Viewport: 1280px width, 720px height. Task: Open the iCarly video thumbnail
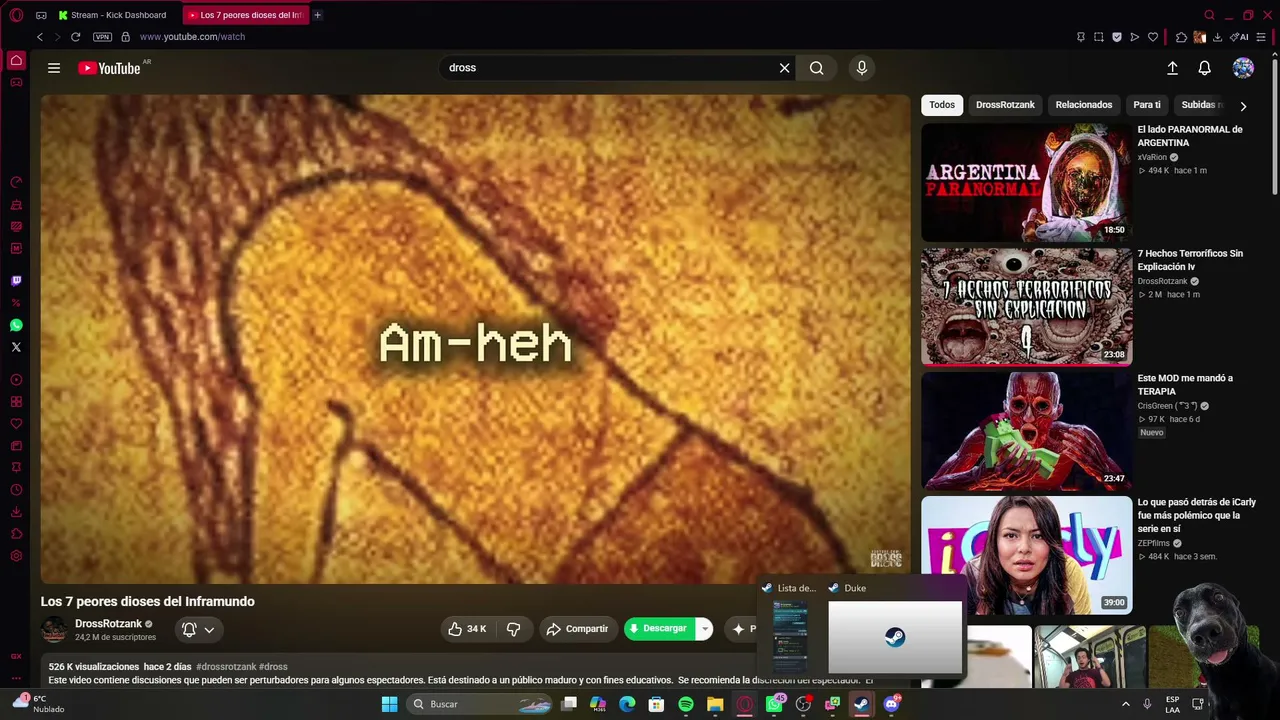point(1026,555)
